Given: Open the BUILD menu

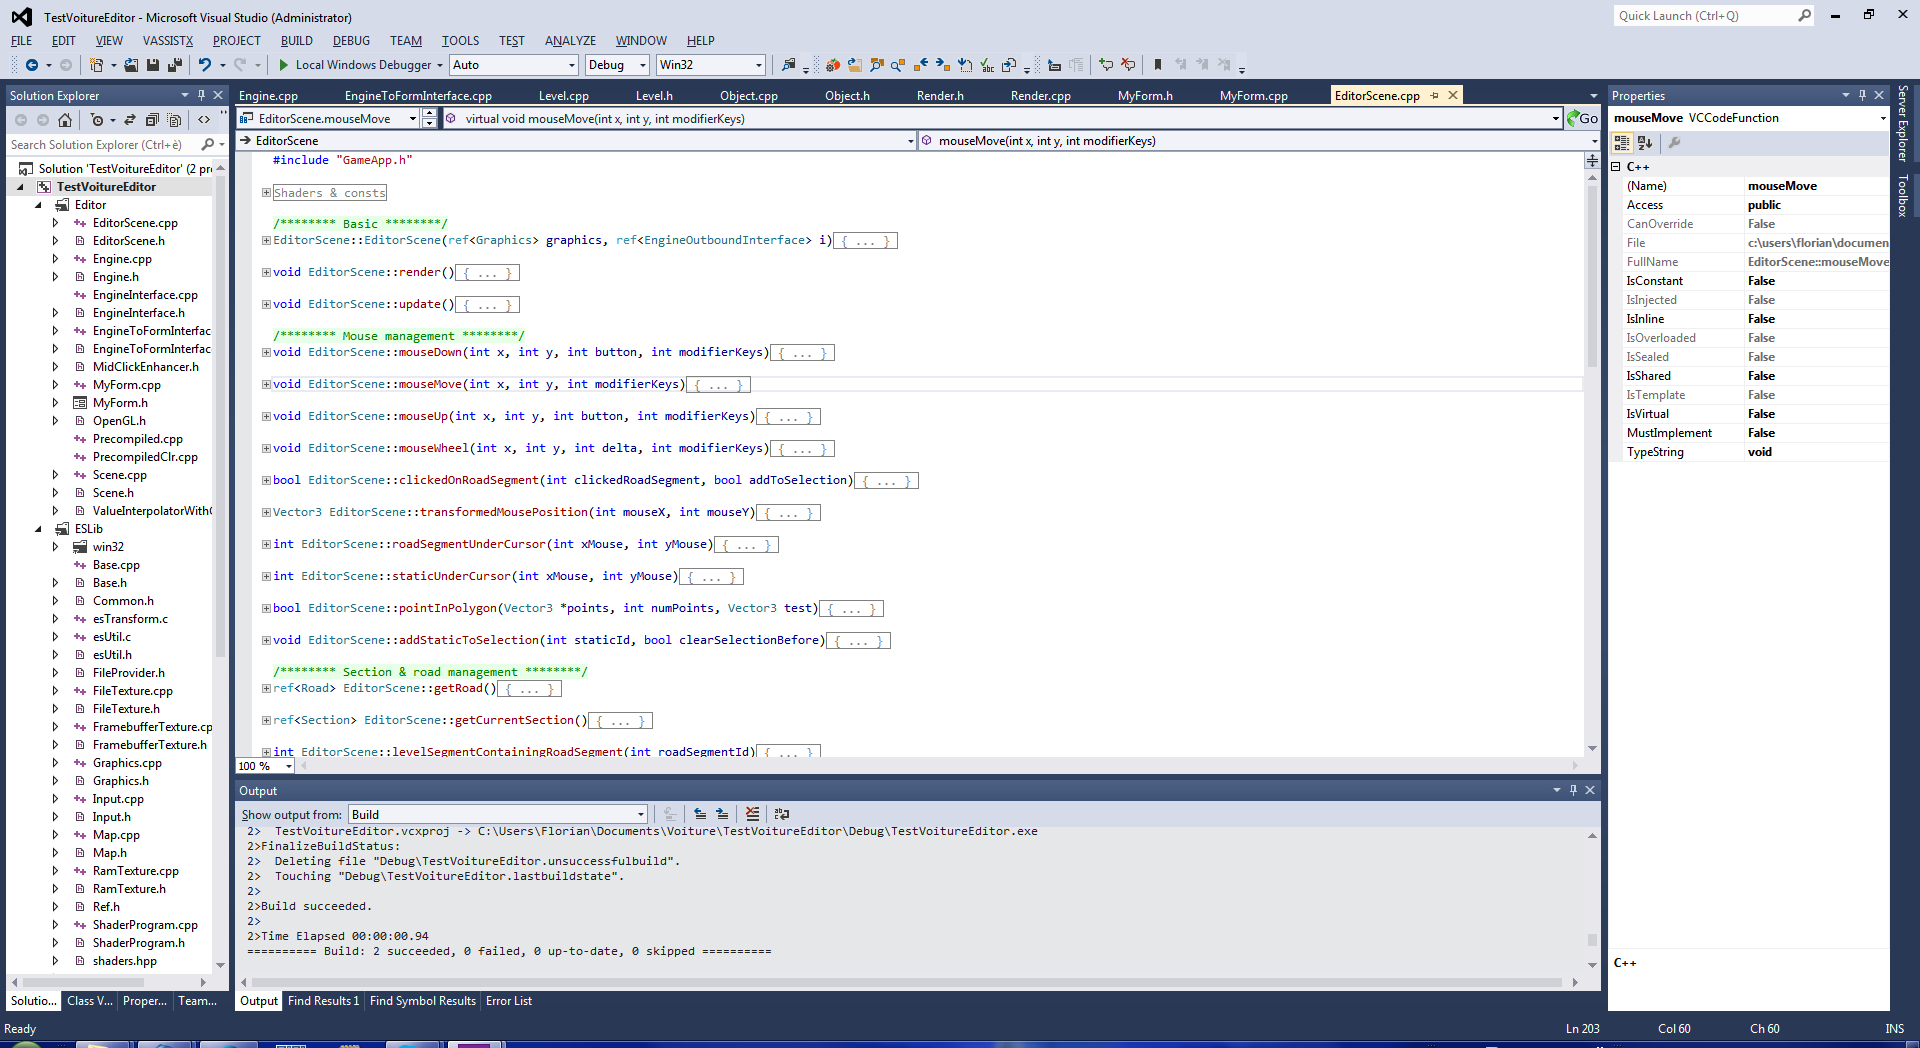Looking at the screenshot, I should [296, 41].
